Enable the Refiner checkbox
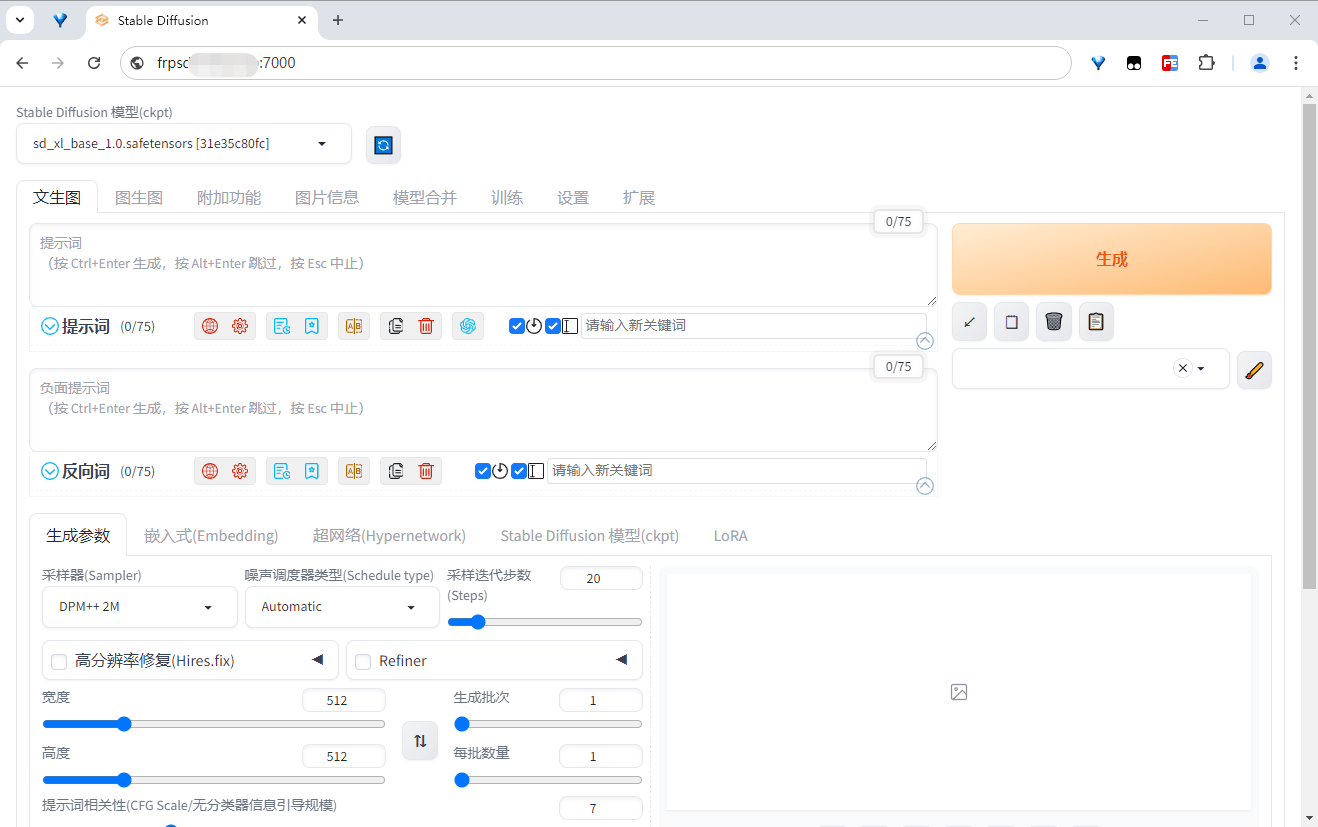This screenshot has height=827, width=1318. [x=363, y=662]
